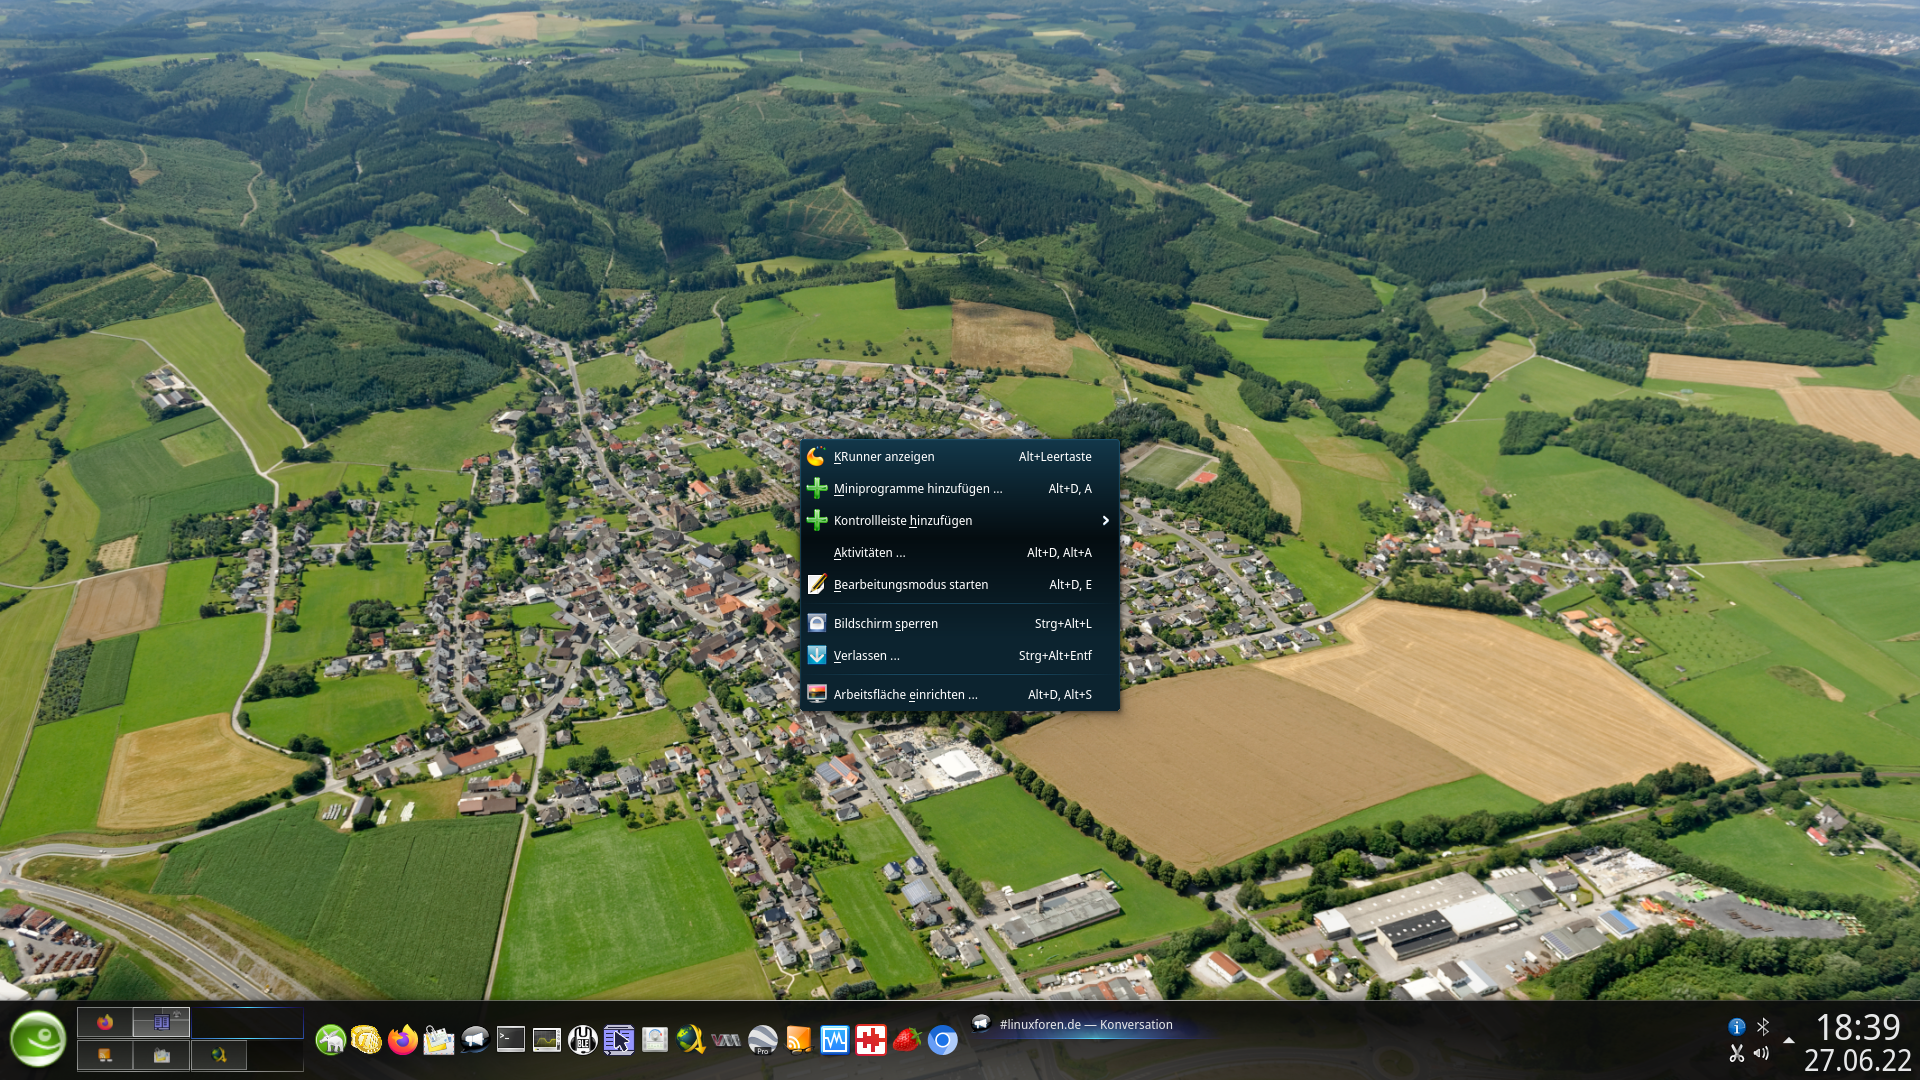
Task: Choose Bildschirm sperren entry
Action: pyautogui.click(x=960, y=623)
